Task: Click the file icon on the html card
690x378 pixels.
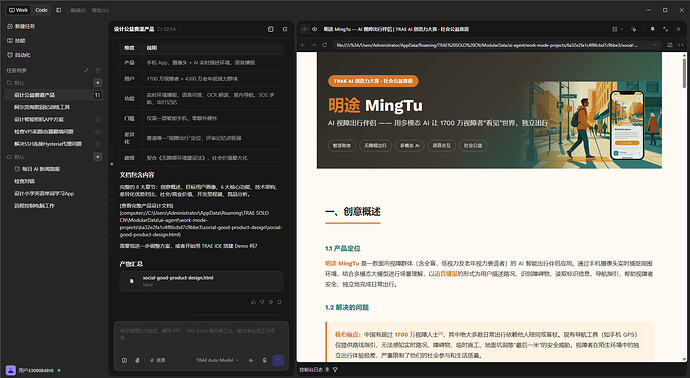Action: (x=131, y=281)
